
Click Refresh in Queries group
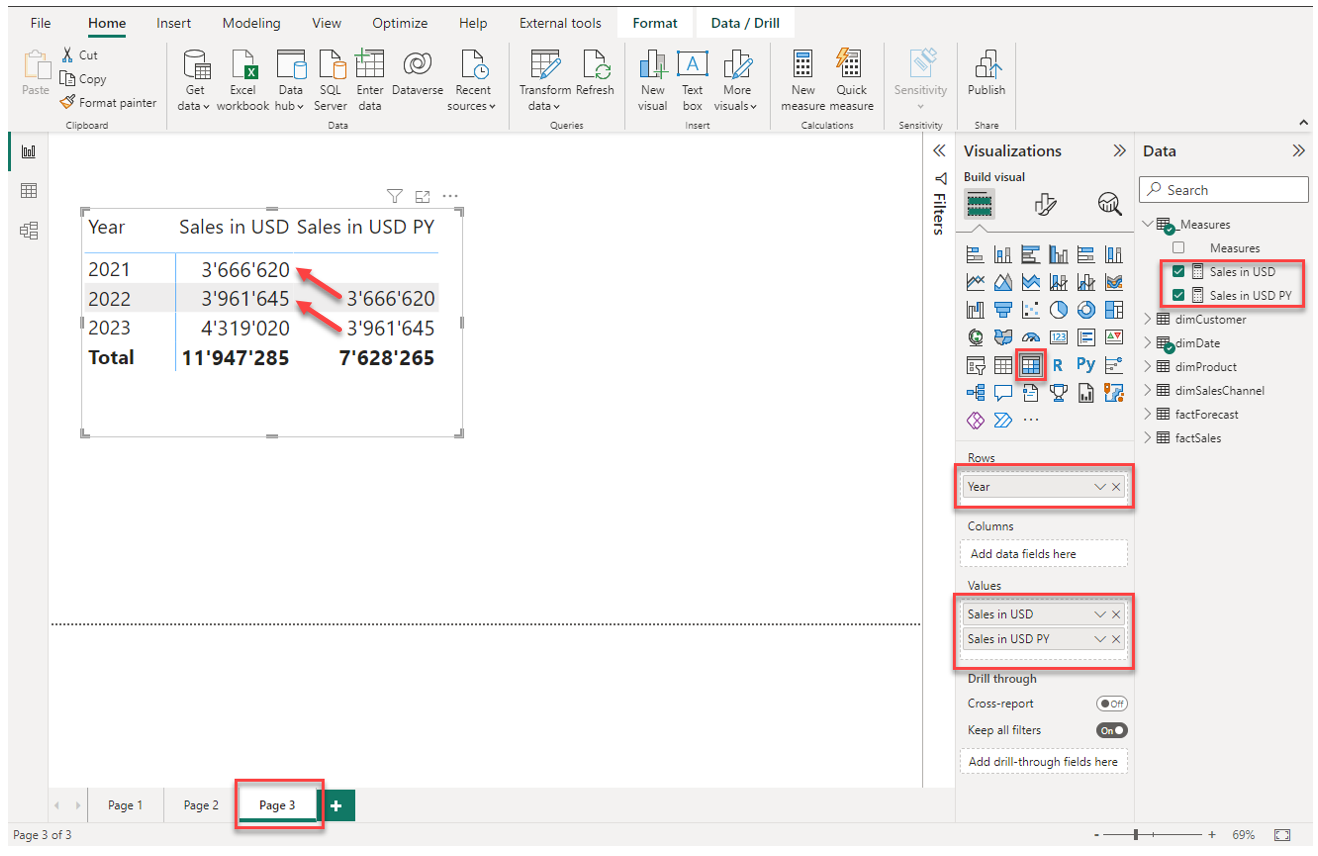[595, 74]
